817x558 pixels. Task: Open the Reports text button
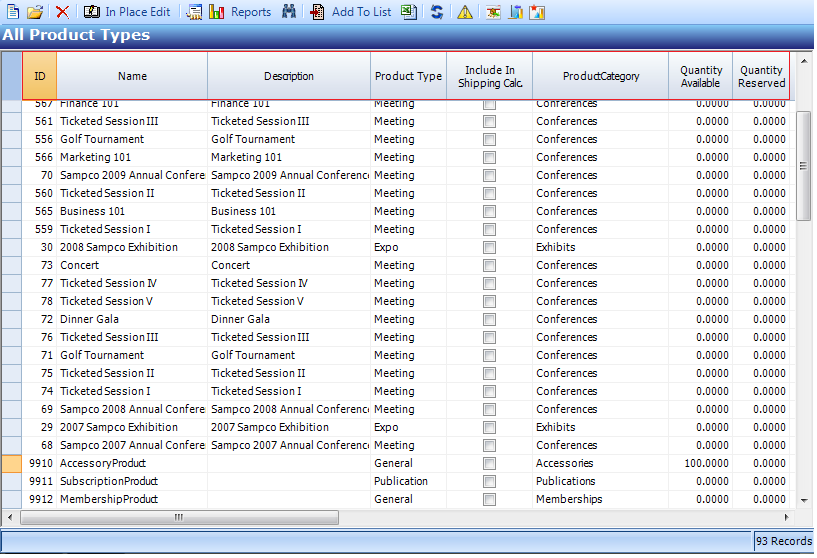coord(251,11)
